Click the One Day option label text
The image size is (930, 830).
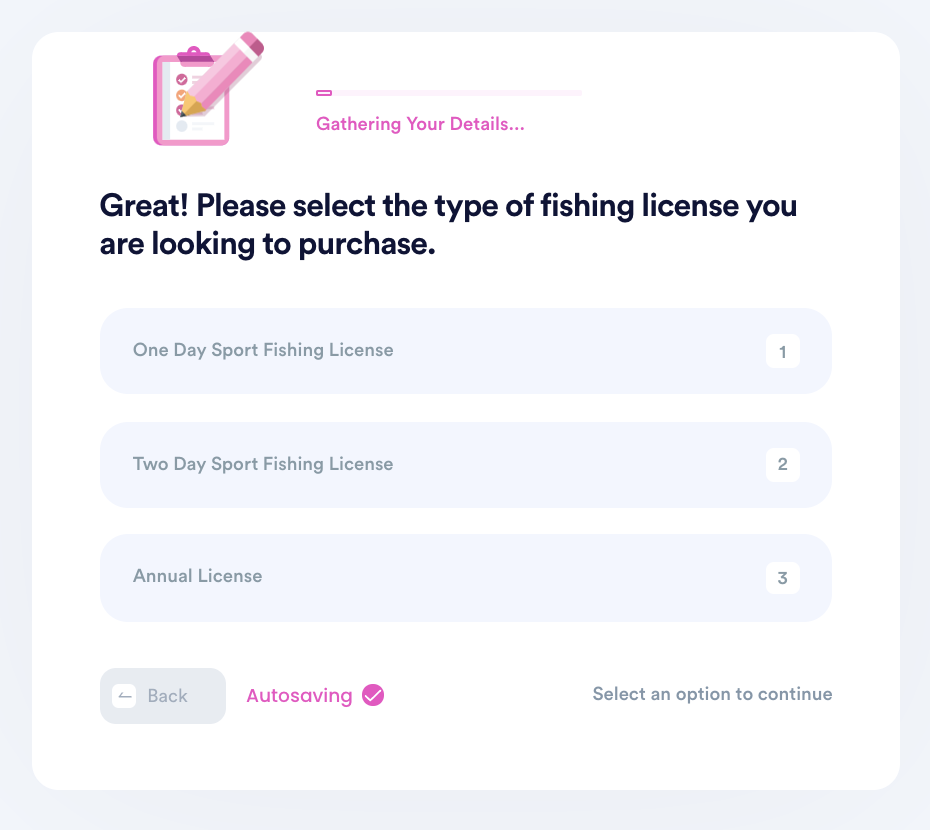tap(263, 350)
